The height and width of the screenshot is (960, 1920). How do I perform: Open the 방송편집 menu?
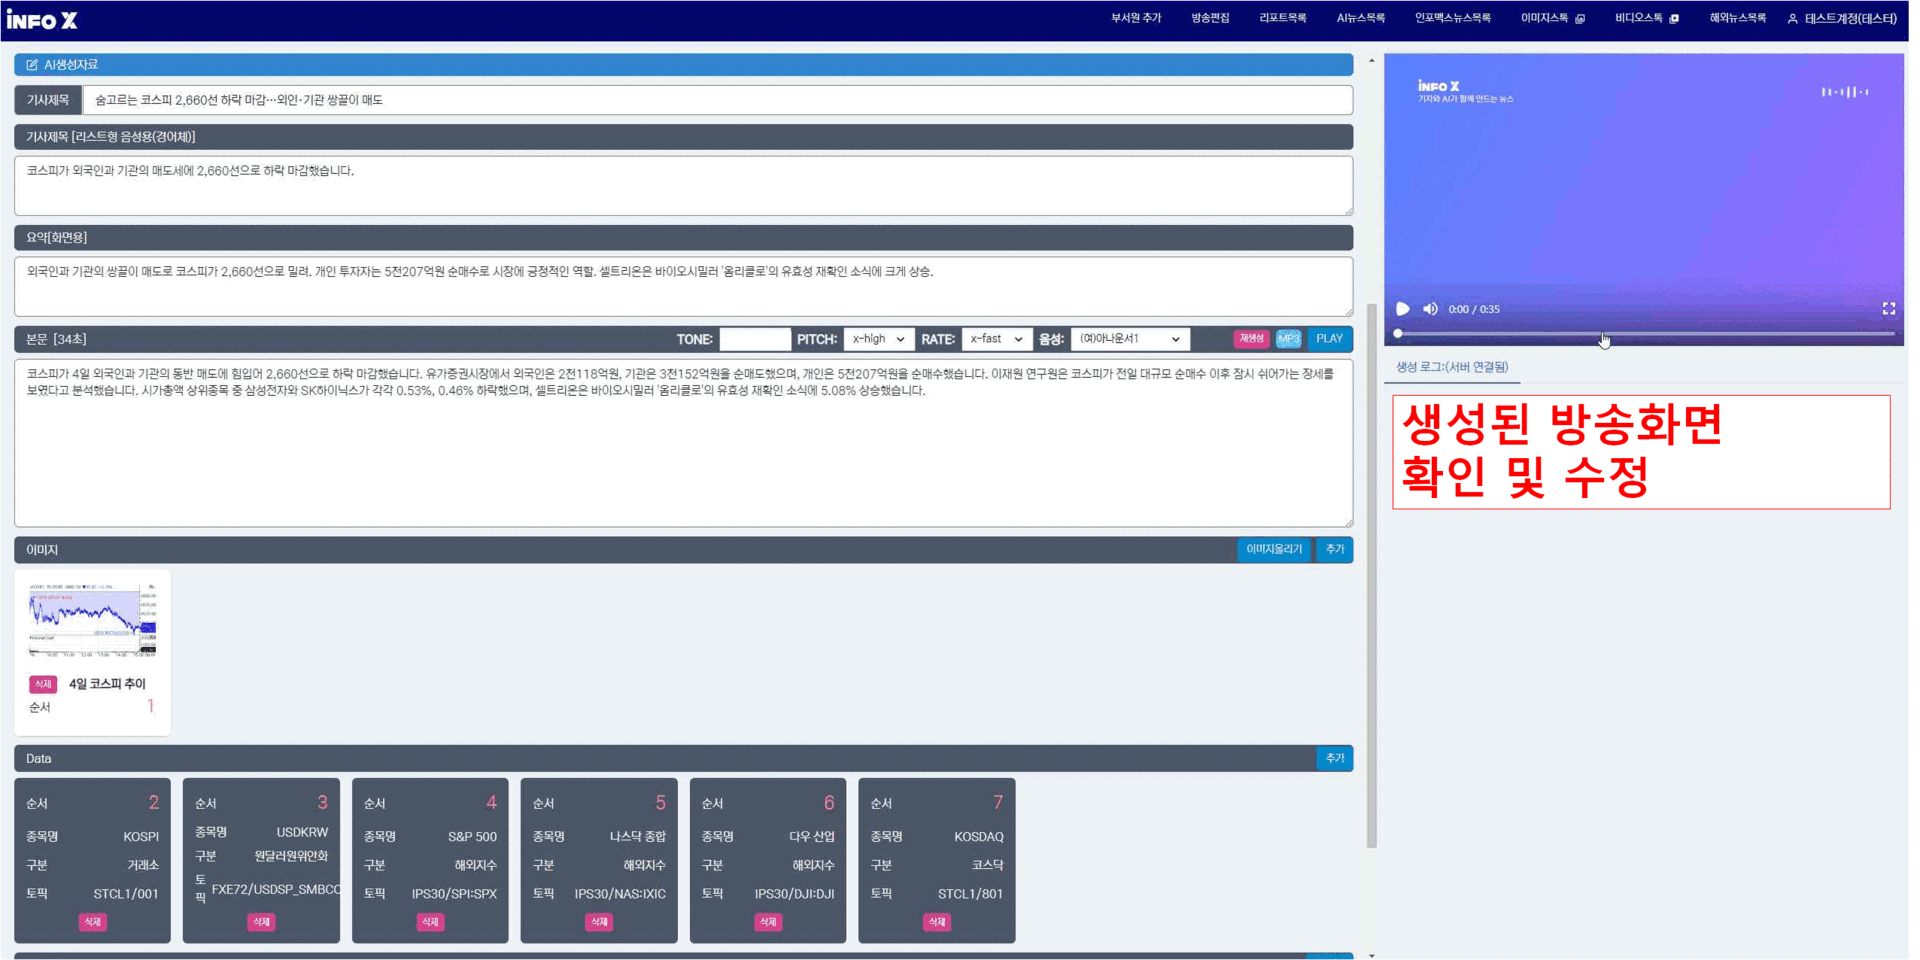(1210, 18)
